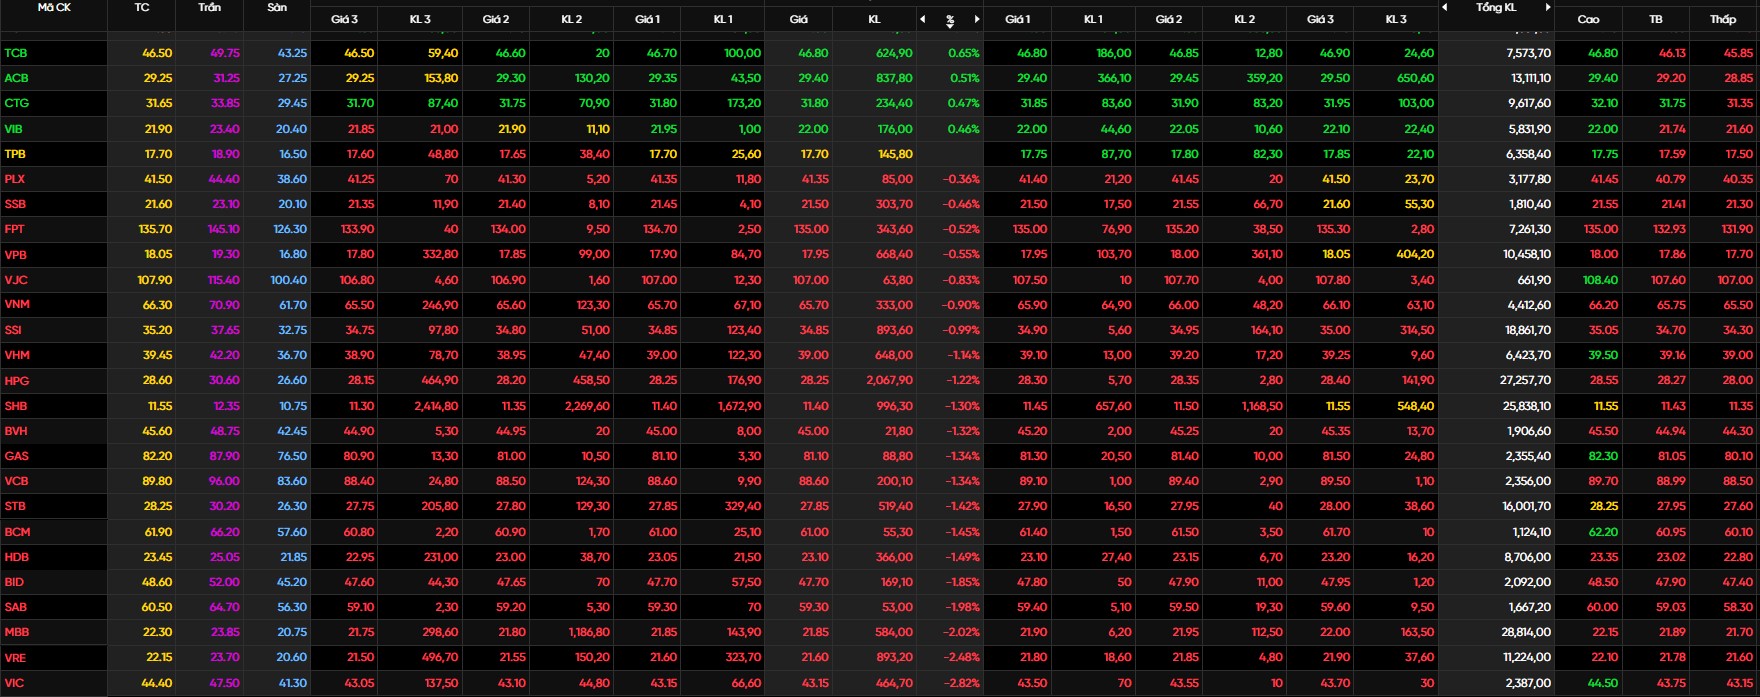1760x697 pixels.
Task: Select the TCB stock symbol
Action: coord(15,53)
